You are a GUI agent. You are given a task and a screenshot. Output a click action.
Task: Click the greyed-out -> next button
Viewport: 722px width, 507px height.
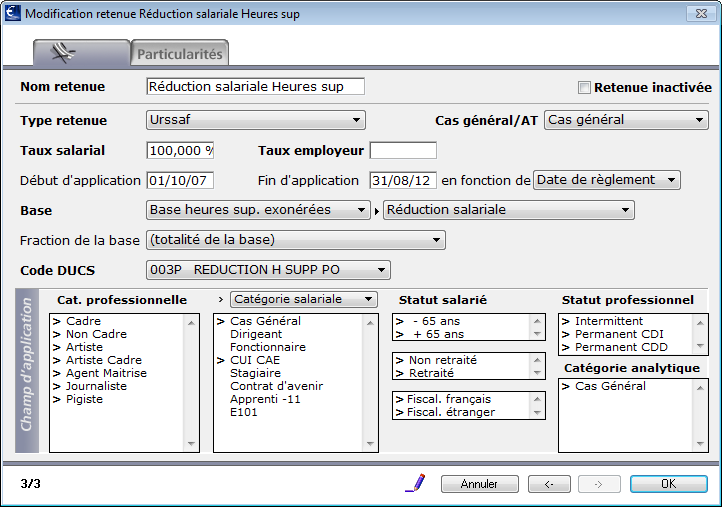click(x=599, y=484)
